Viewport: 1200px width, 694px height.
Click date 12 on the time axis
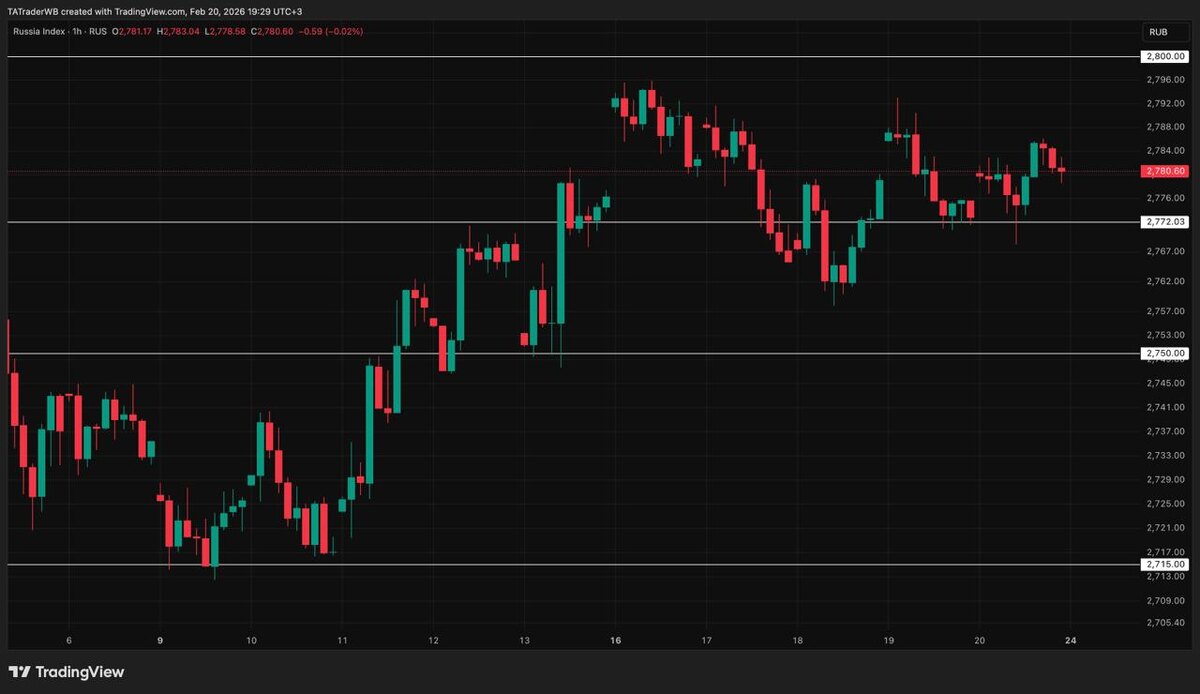pos(433,640)
